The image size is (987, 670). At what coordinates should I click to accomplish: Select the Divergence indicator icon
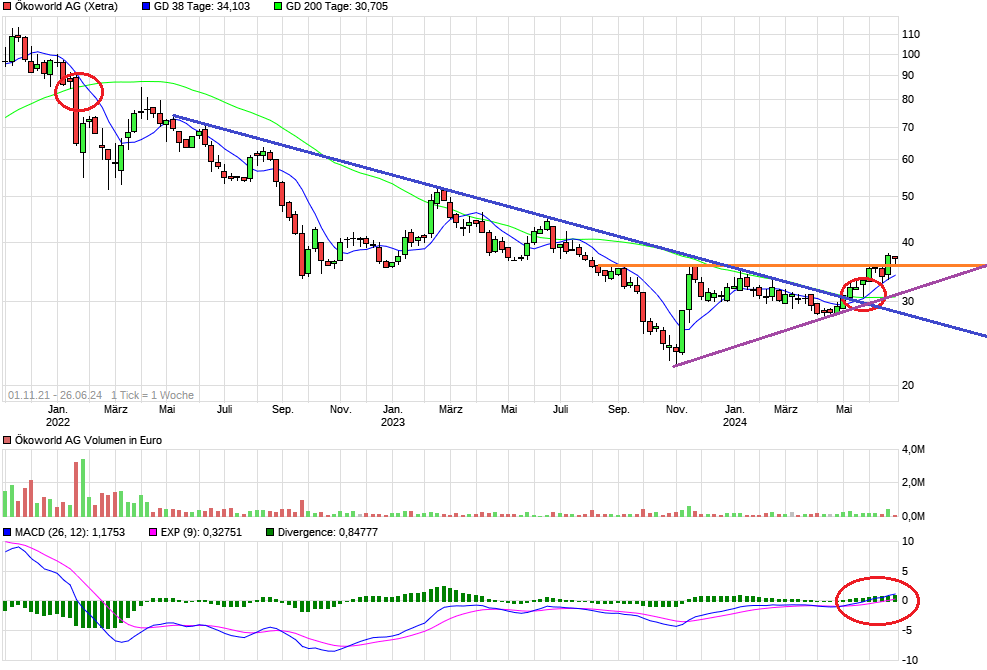[x=268, y=532]
